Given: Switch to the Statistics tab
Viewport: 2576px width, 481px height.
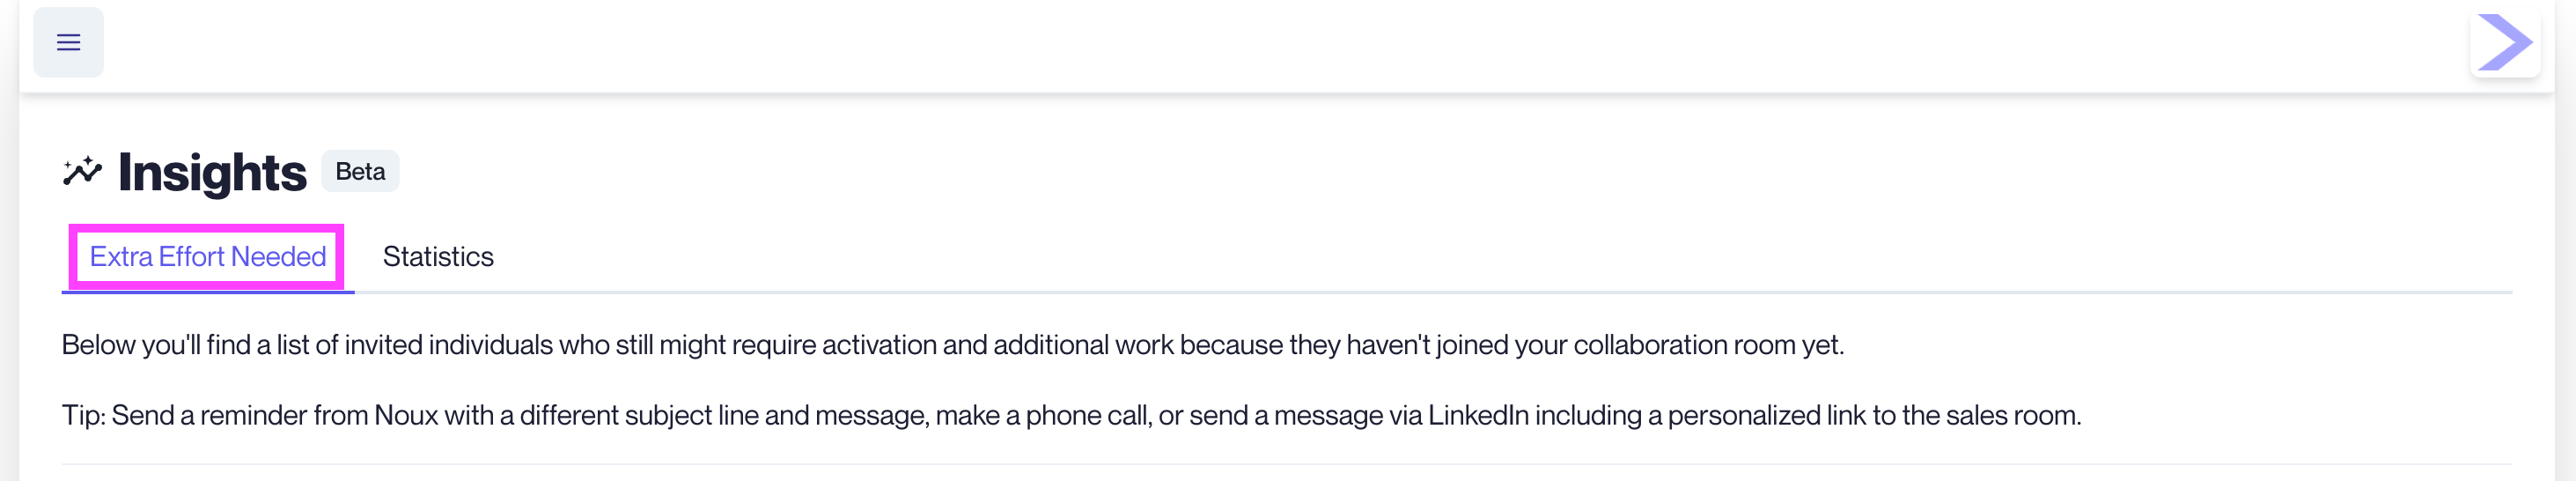Looking at the screenshot, I should coord(438,257).
